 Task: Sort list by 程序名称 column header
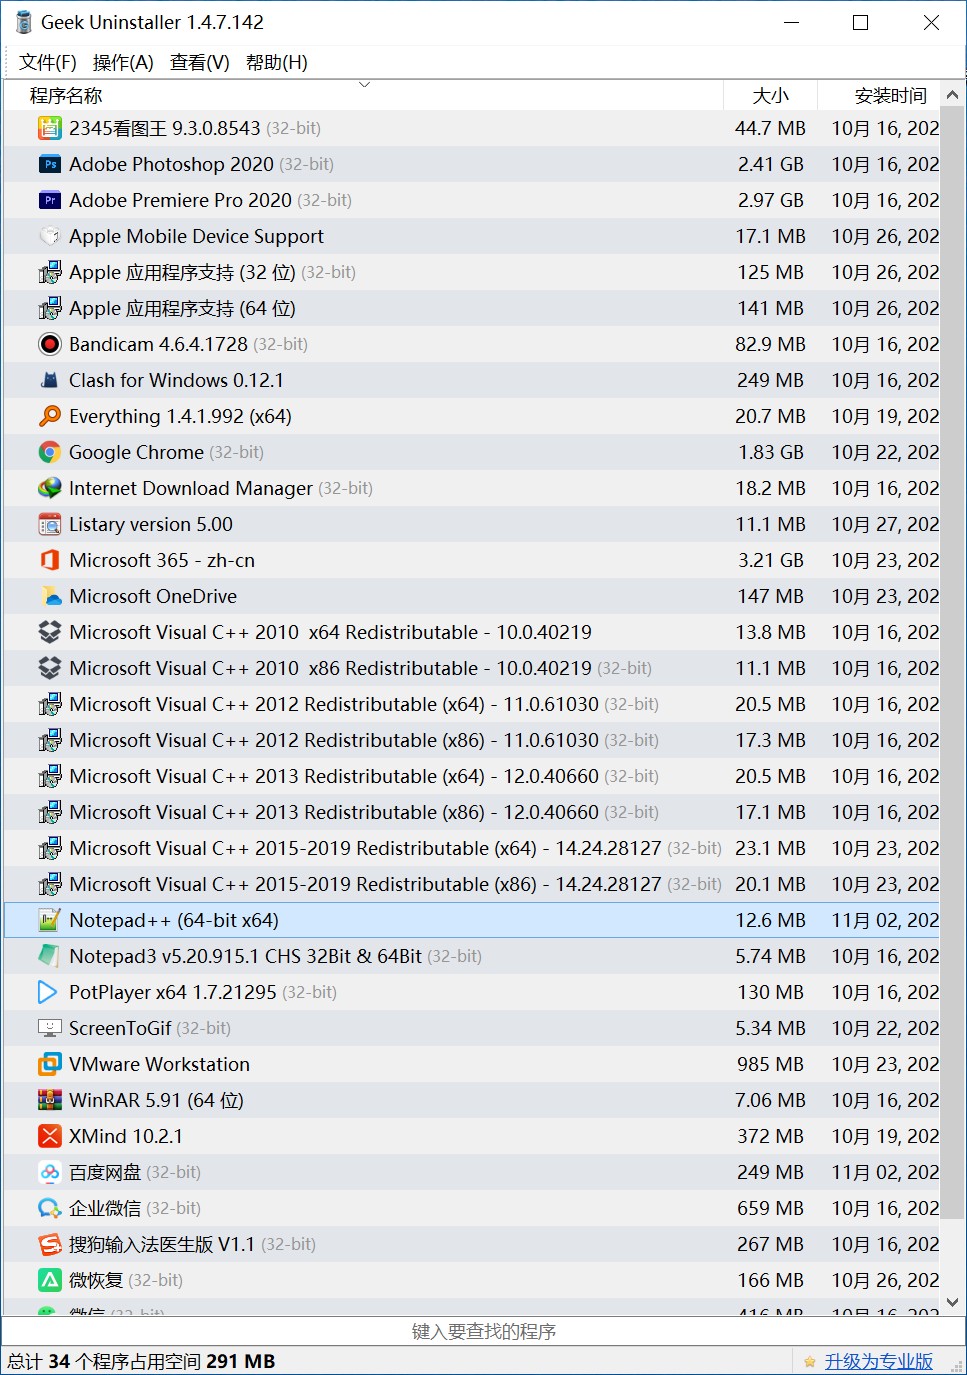pyautogui.click(x=363, y=95)
